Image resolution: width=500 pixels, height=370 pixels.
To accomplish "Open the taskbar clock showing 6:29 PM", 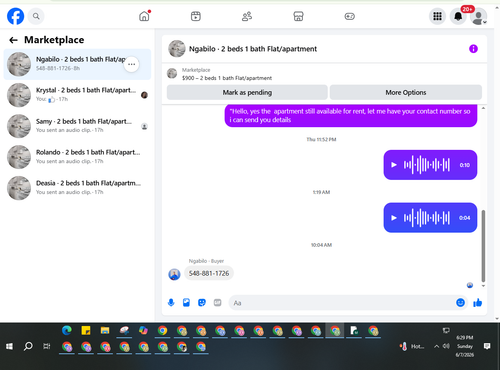I will (x=465, y=346).
